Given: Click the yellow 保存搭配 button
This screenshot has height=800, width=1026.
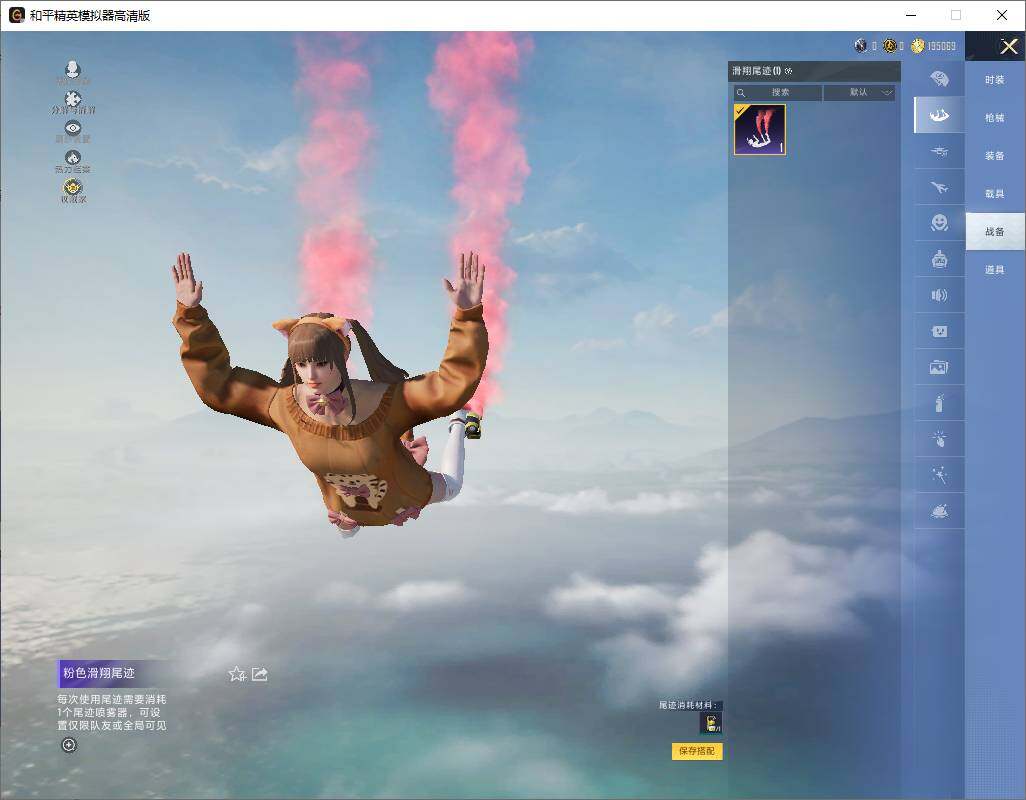Looking at the screenshot, I should (697, 751).
